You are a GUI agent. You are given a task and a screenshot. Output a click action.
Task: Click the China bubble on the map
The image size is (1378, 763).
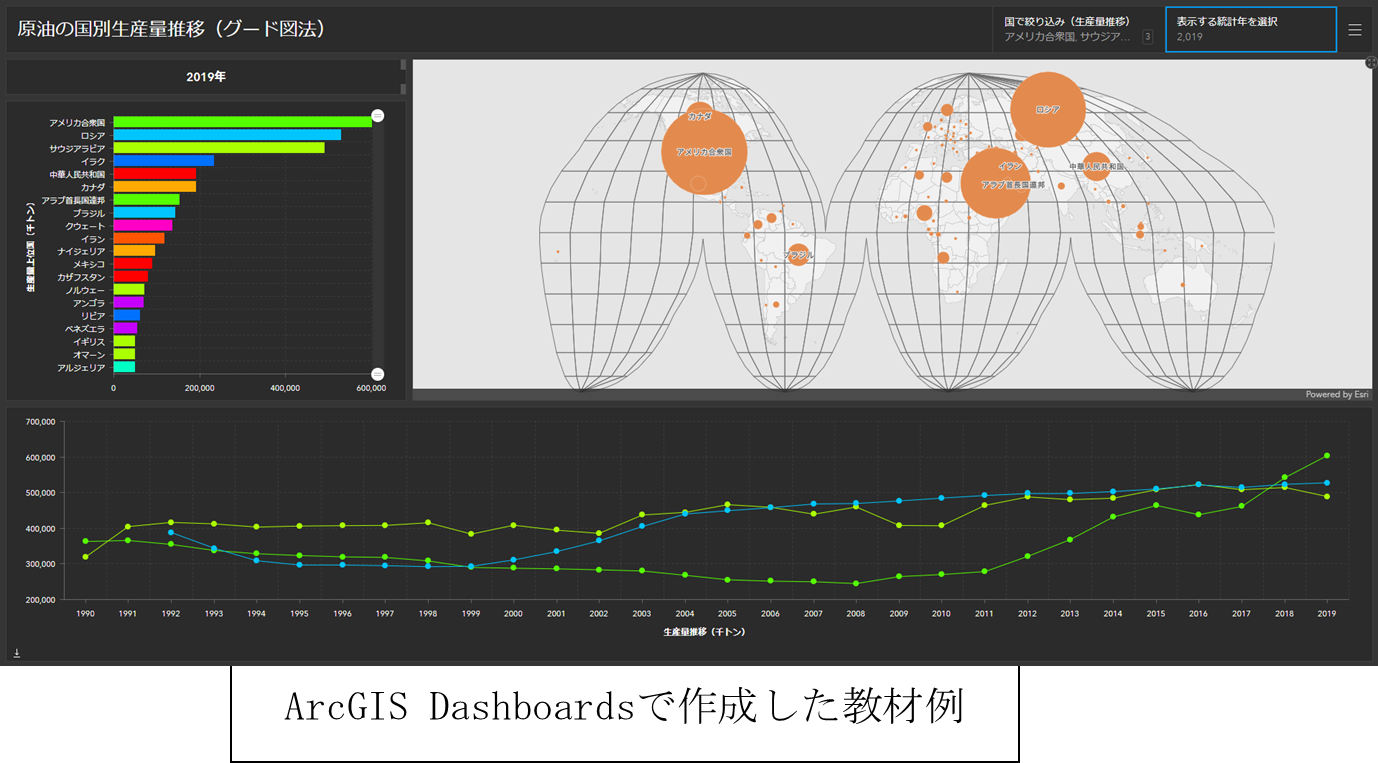1096,167
